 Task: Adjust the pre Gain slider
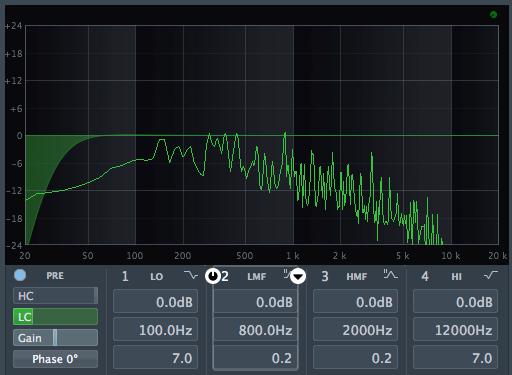click(56, 338)
